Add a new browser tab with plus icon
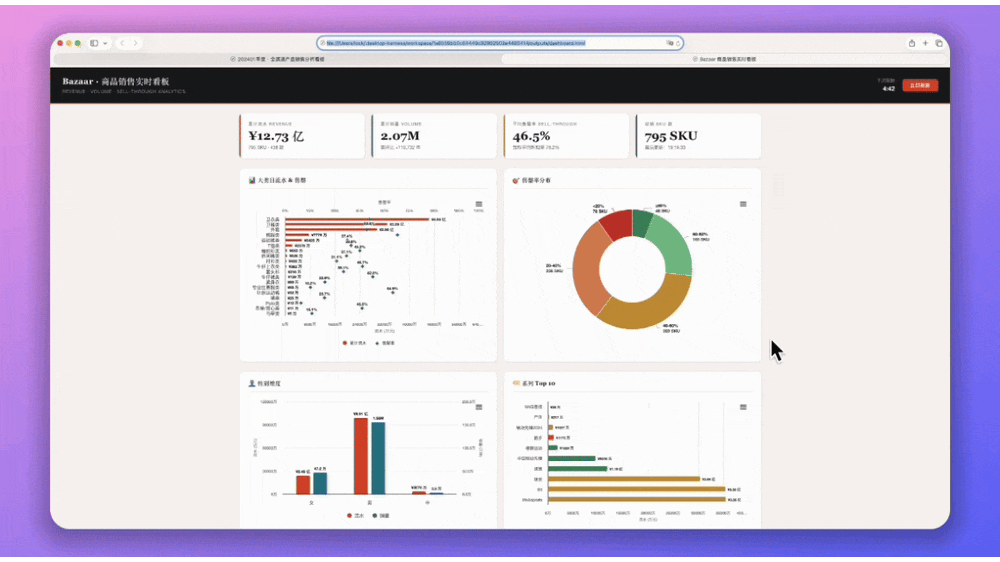 [925, 43]
